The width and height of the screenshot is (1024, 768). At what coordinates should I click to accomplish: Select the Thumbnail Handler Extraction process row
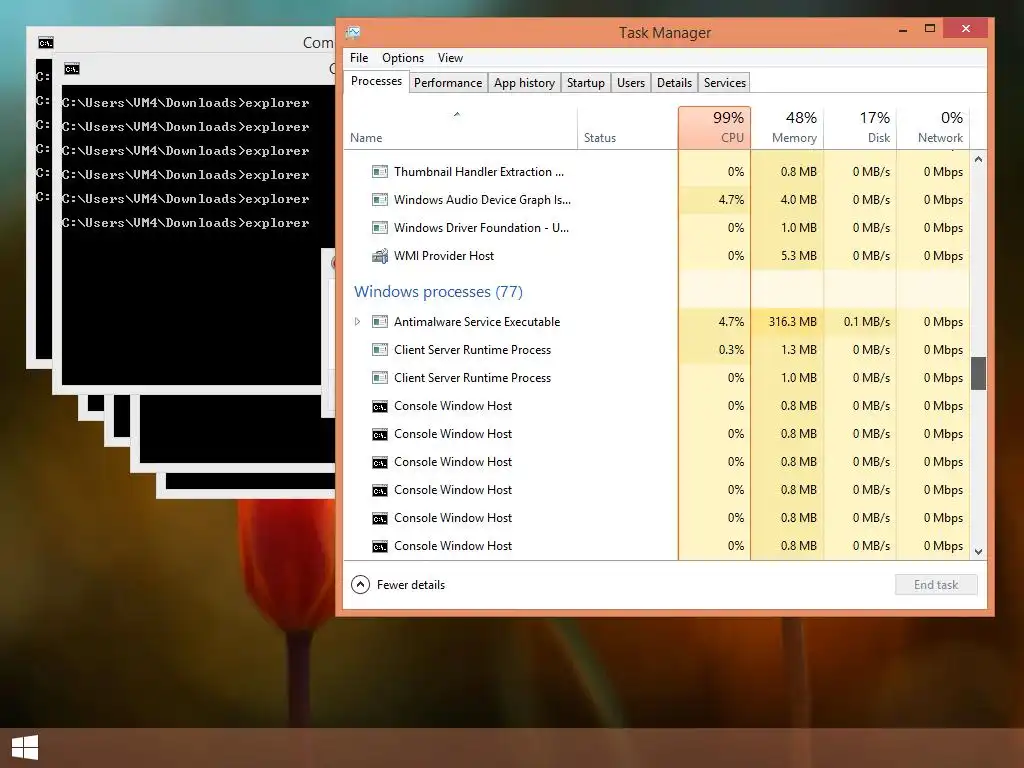(x=657, y=172)
